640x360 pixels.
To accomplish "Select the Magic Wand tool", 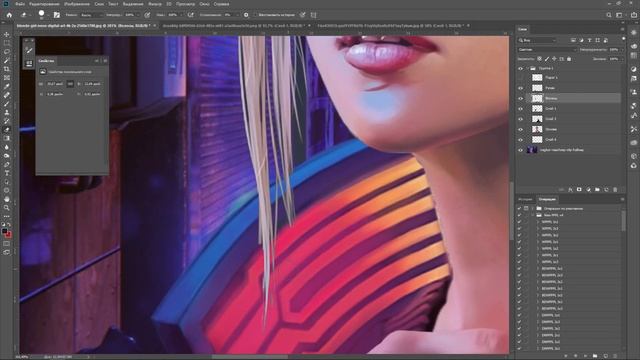I will click(7, 60).
